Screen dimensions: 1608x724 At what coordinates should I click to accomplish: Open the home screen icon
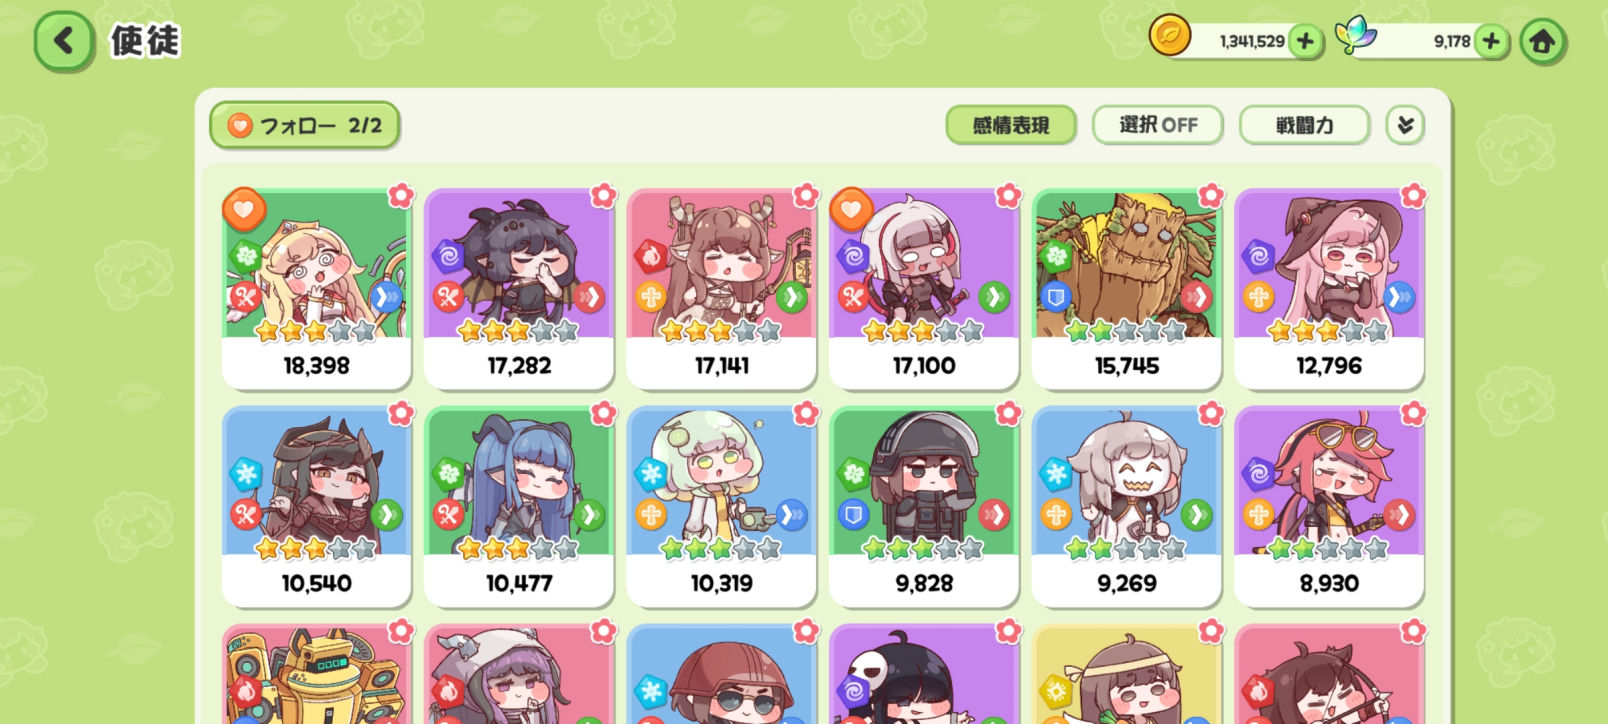pyautogui.click(x=1542, y=41)
